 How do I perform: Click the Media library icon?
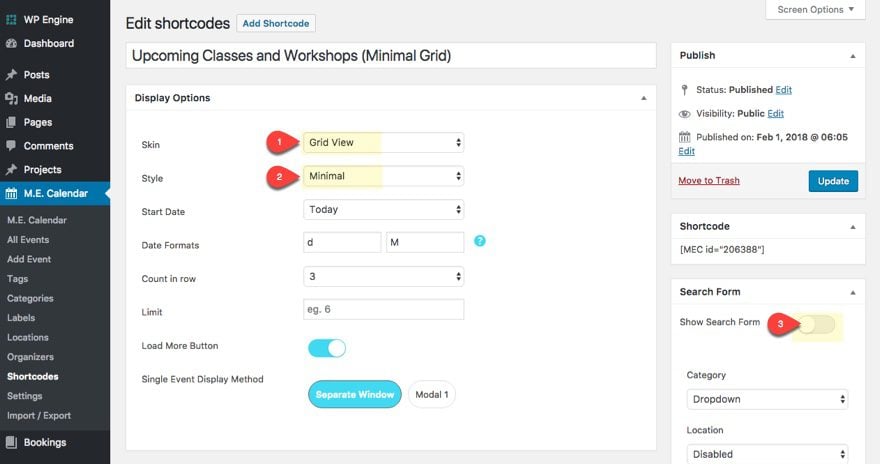[12, 98]
